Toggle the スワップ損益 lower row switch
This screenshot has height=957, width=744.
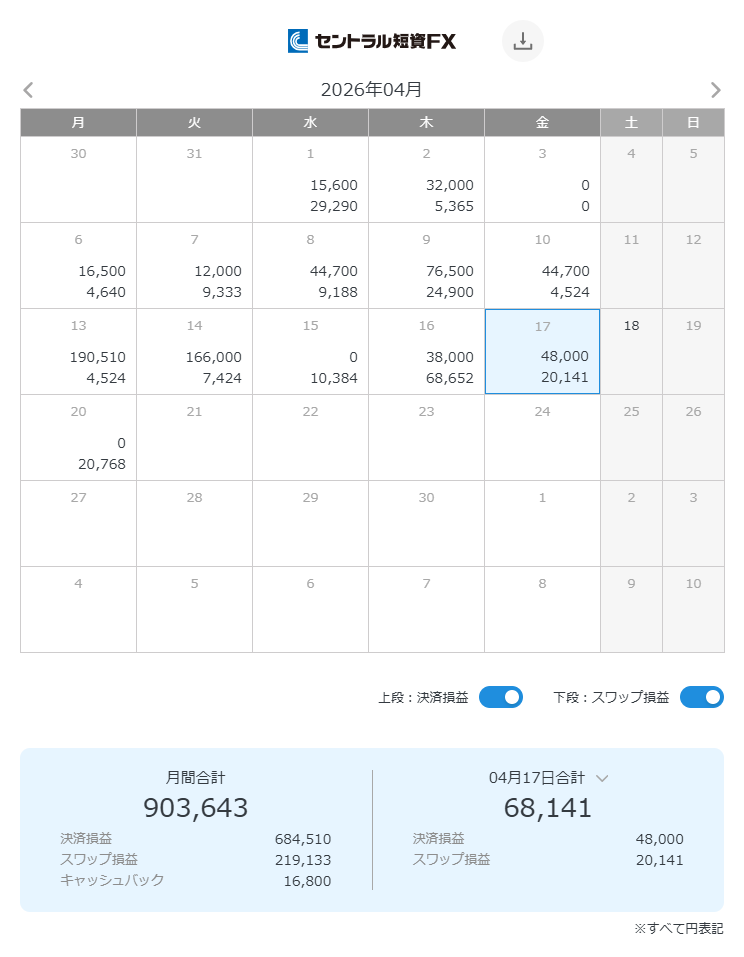point(701,697)
